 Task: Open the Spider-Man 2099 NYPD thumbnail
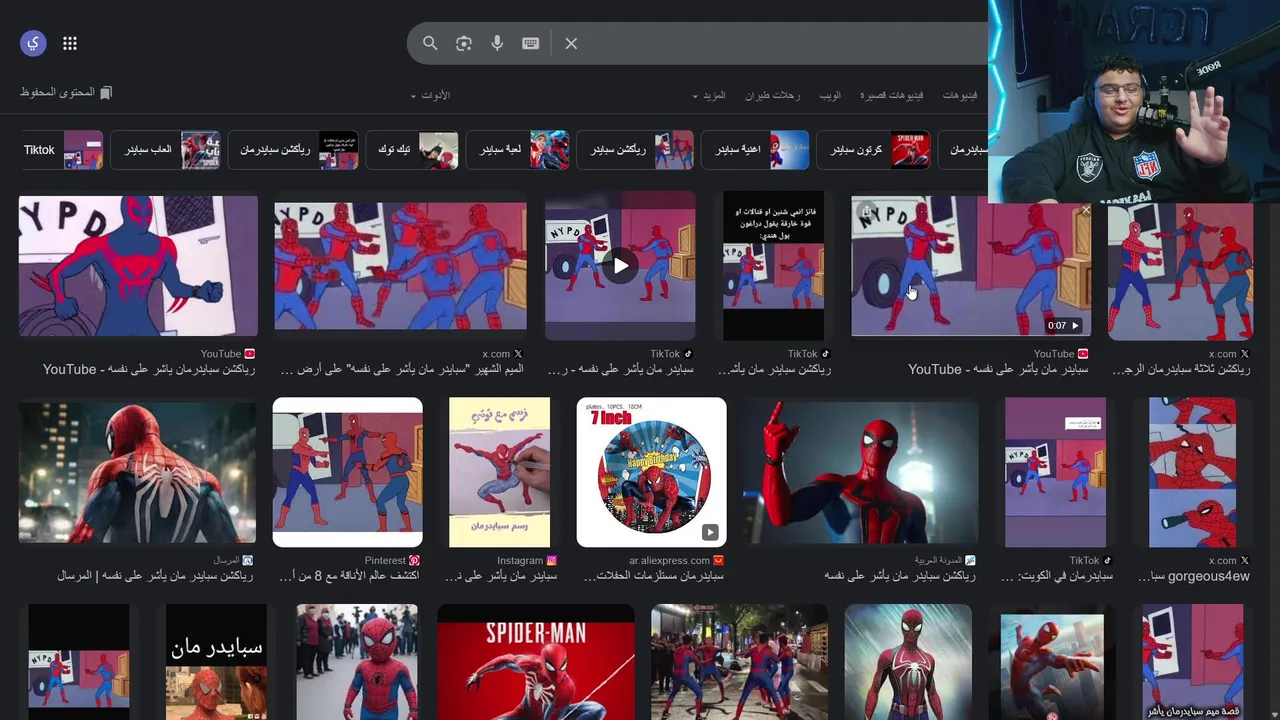click(138, 266)
